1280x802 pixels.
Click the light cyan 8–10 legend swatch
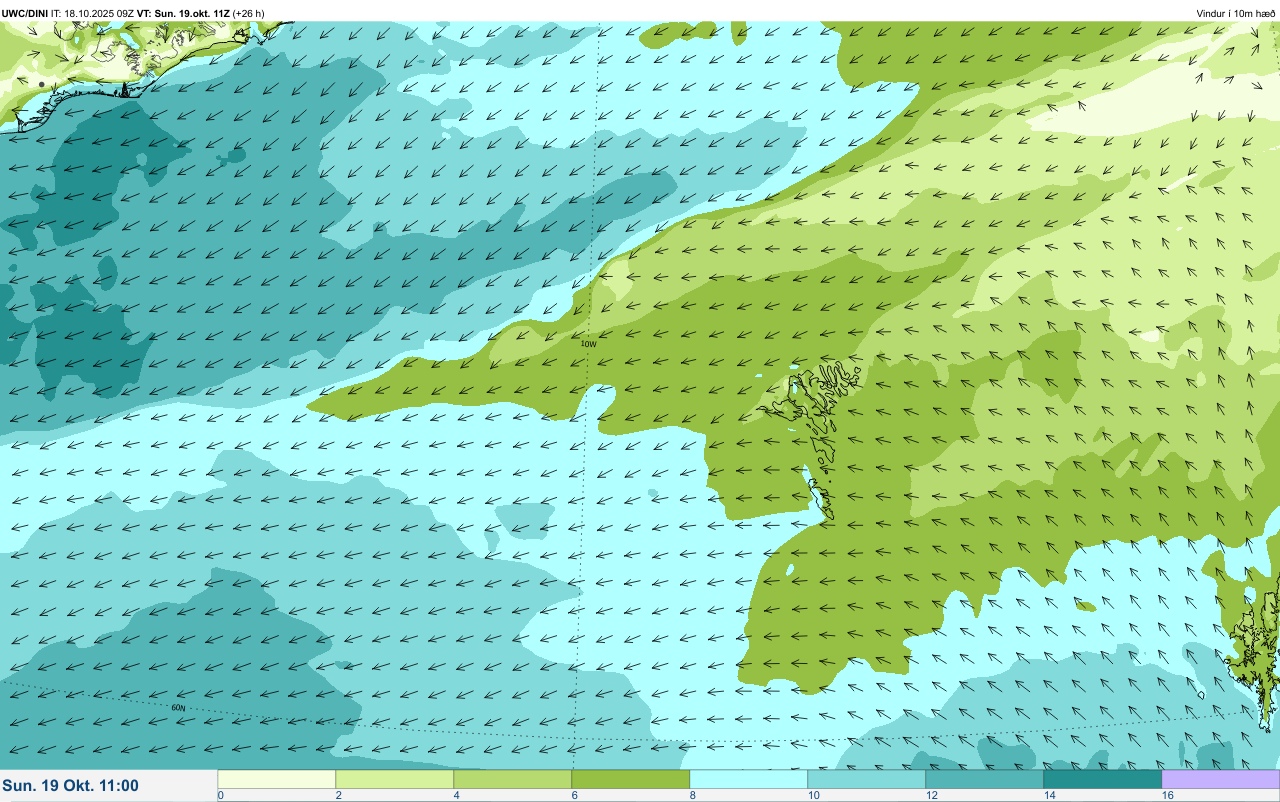pos(748,779)
